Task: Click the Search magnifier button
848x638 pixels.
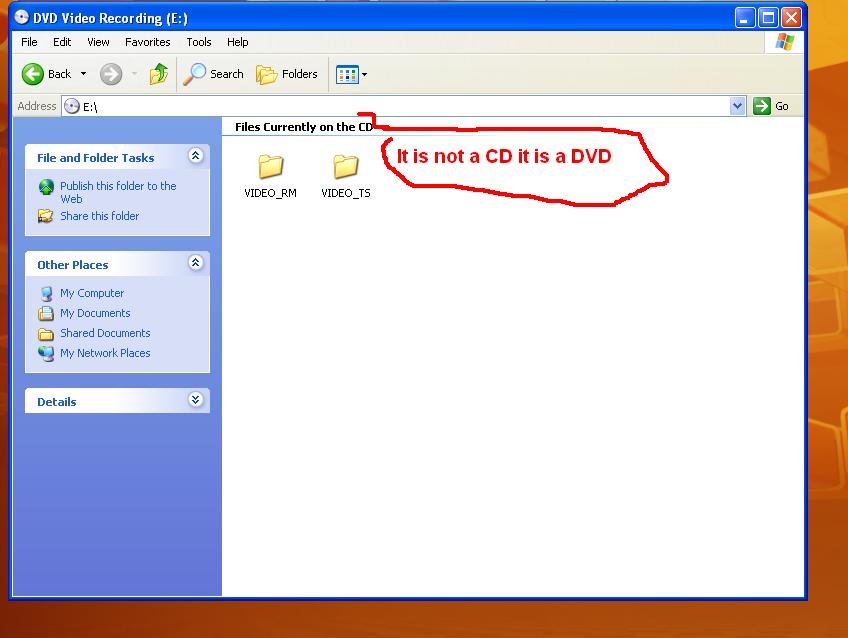Action: tap(213, 74)
